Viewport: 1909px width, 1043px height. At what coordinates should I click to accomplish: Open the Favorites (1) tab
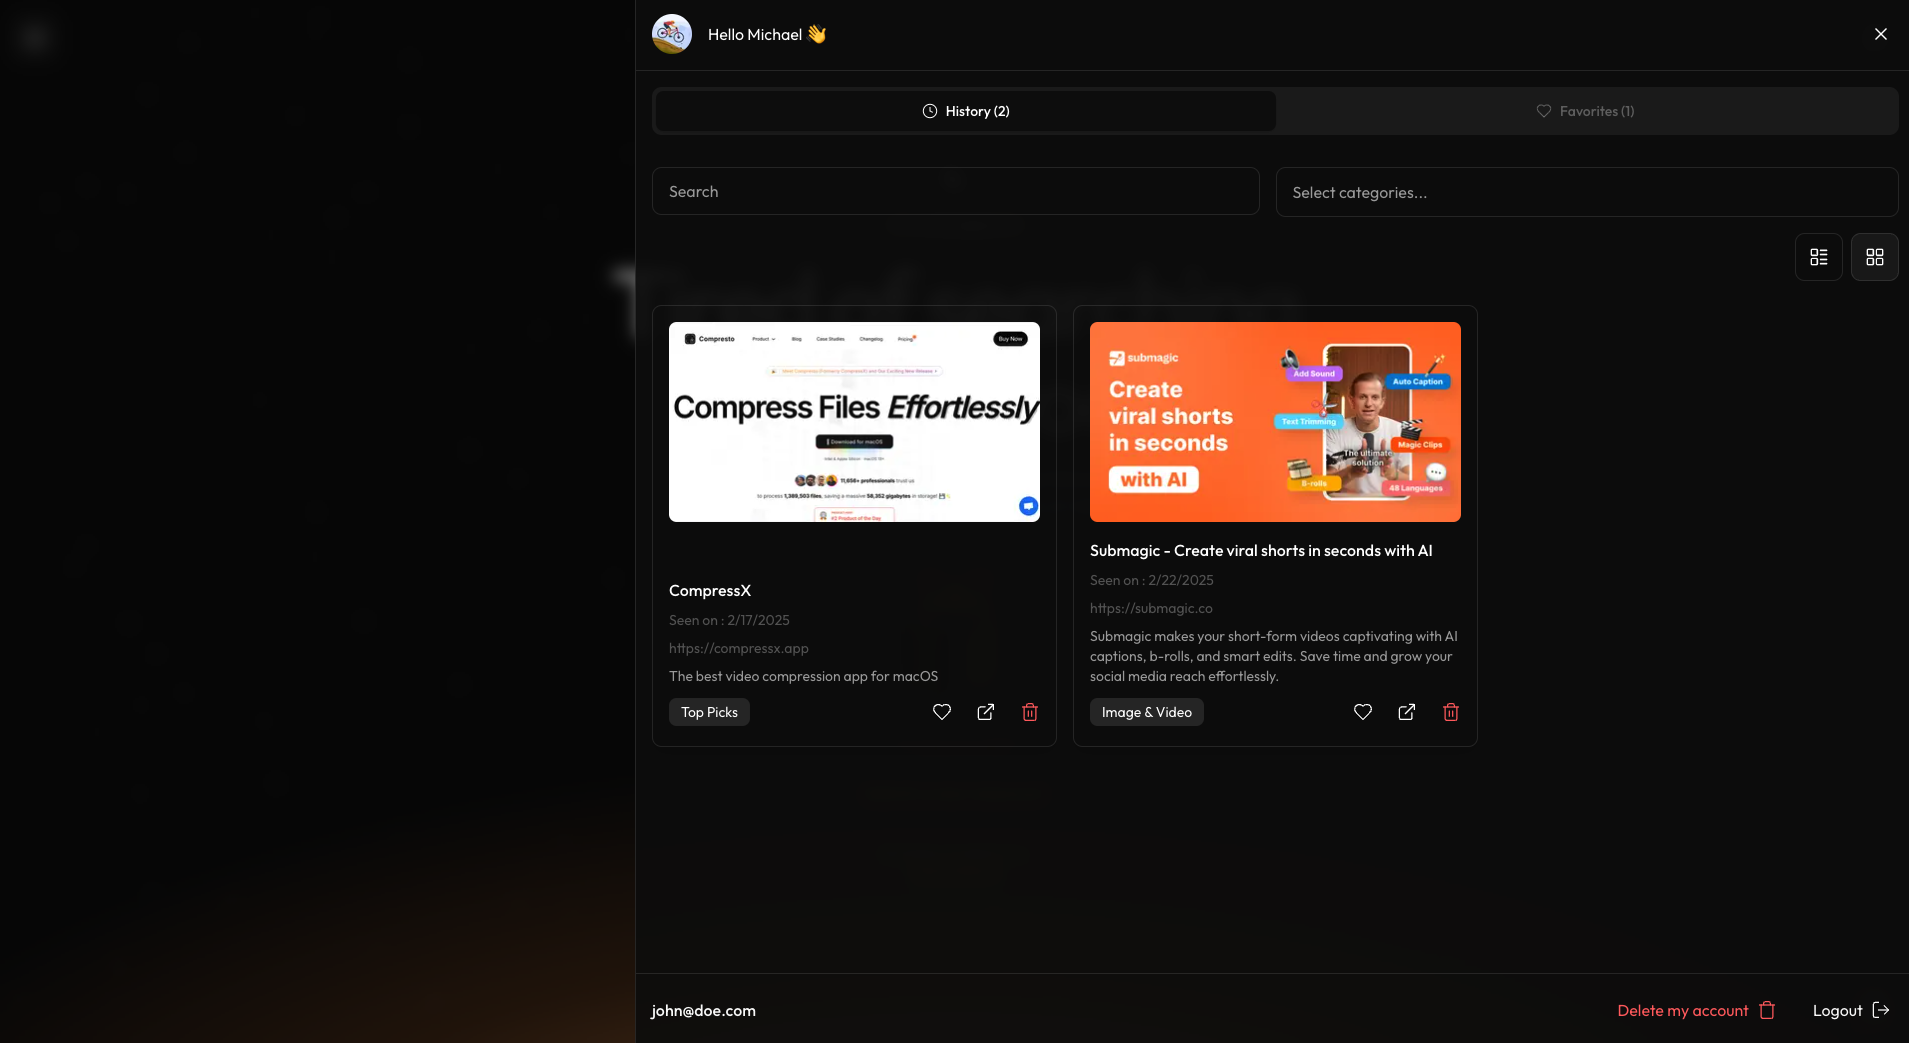pos(1586,111)
